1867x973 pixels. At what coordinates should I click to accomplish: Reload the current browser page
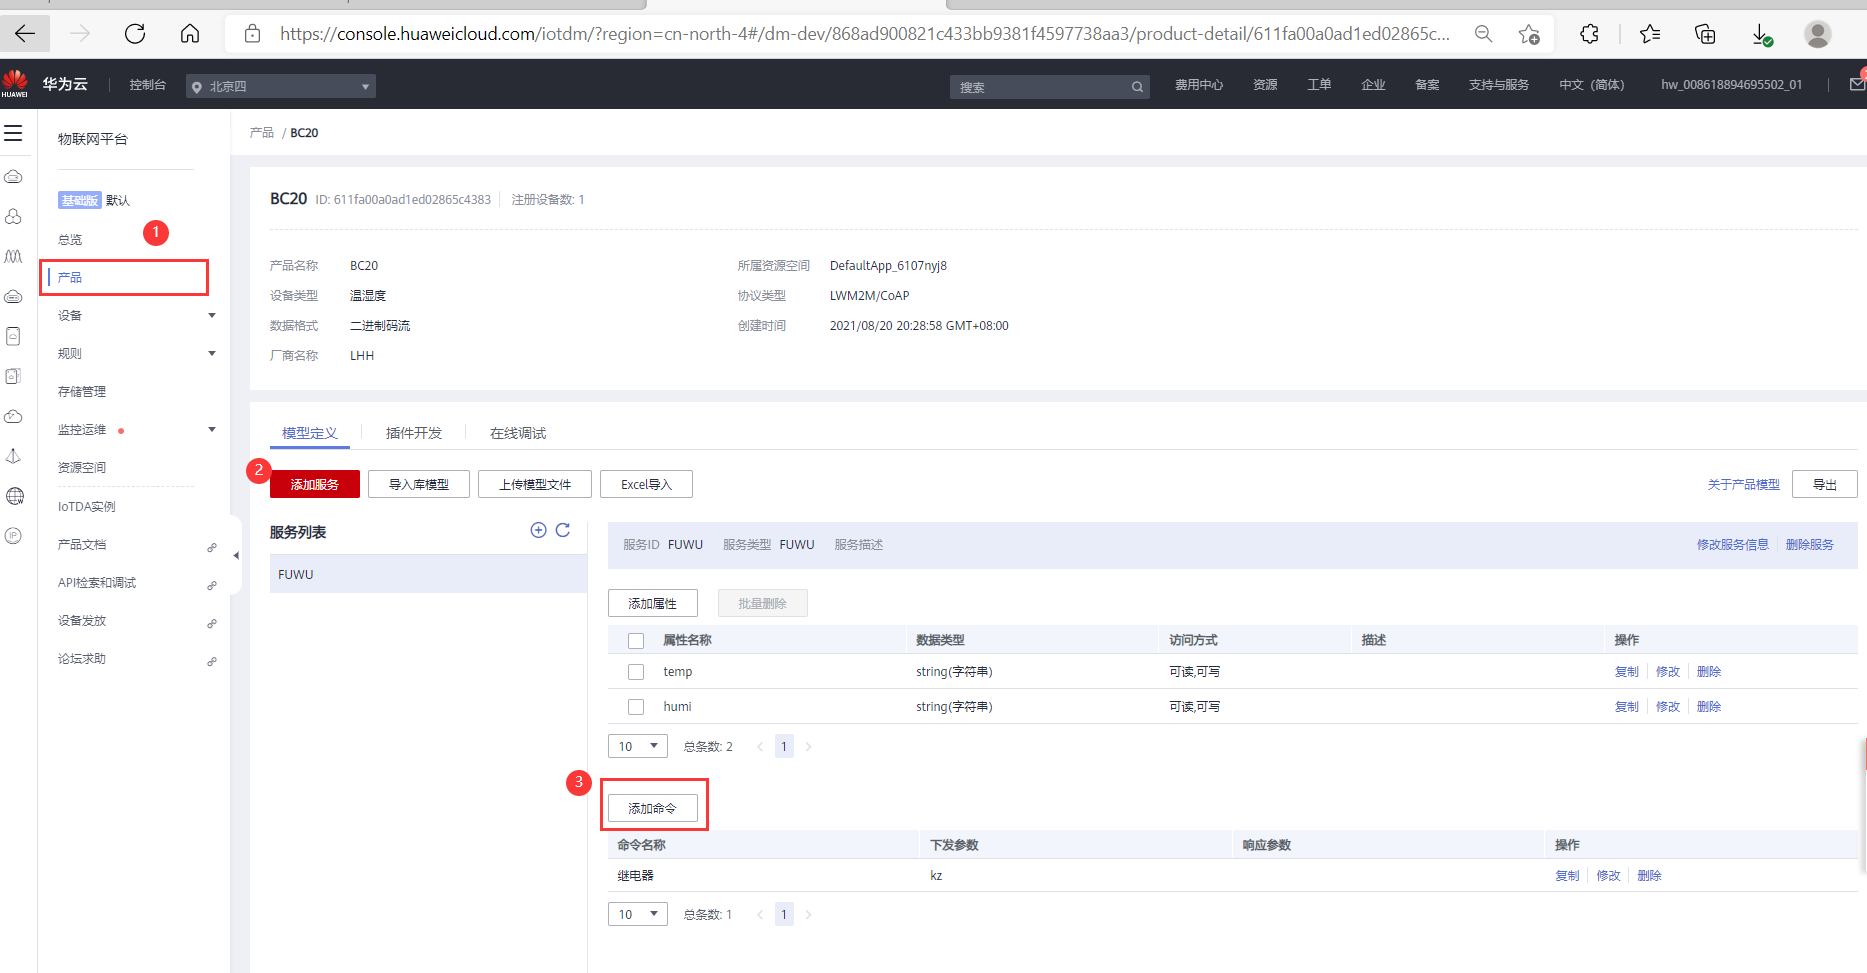pyautogui.click(x=135, y=34)
